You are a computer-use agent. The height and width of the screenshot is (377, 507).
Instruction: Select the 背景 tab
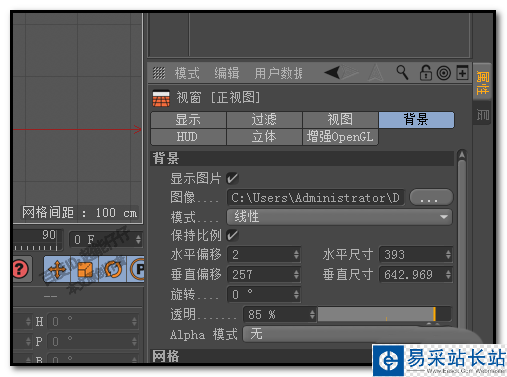(416, 120)
